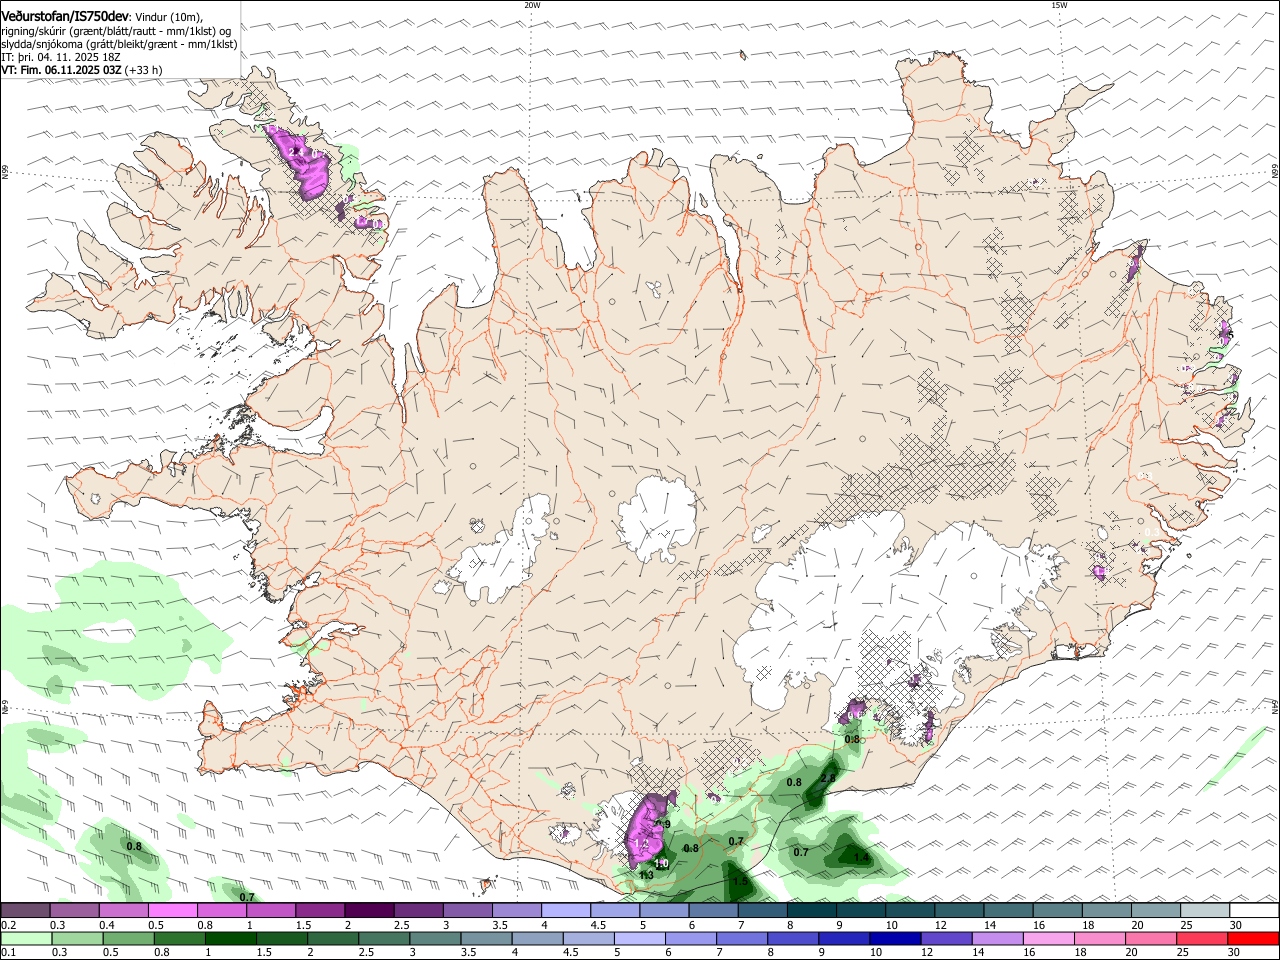1280x960 pixels.
Task: Pick the grey-green swatch labeled 3 in lower legend
Action: point(434,939)
